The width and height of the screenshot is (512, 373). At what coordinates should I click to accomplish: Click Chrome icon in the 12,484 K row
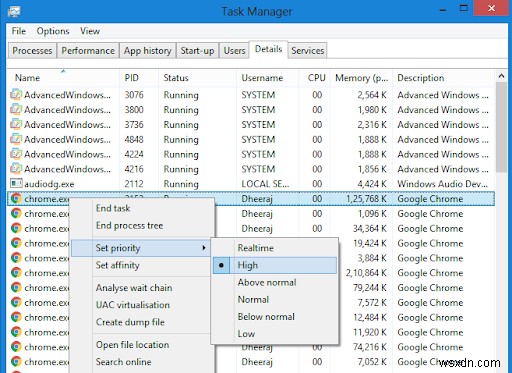(x=16, y=317)
